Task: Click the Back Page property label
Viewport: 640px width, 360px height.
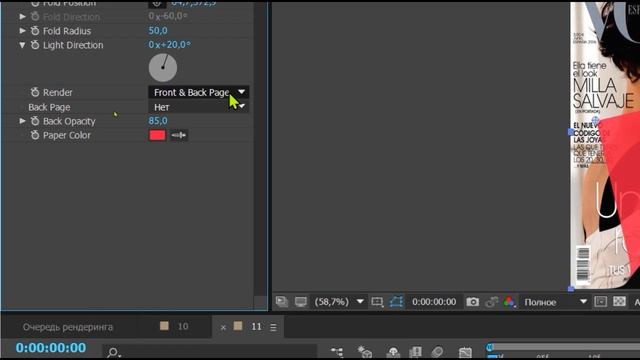Action: click(49, 107)
